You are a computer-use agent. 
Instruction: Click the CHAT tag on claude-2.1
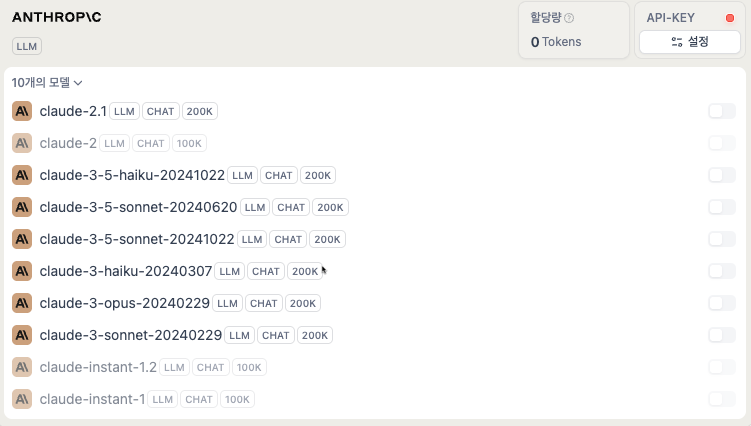pyautogui.click(x=160, y=111)
